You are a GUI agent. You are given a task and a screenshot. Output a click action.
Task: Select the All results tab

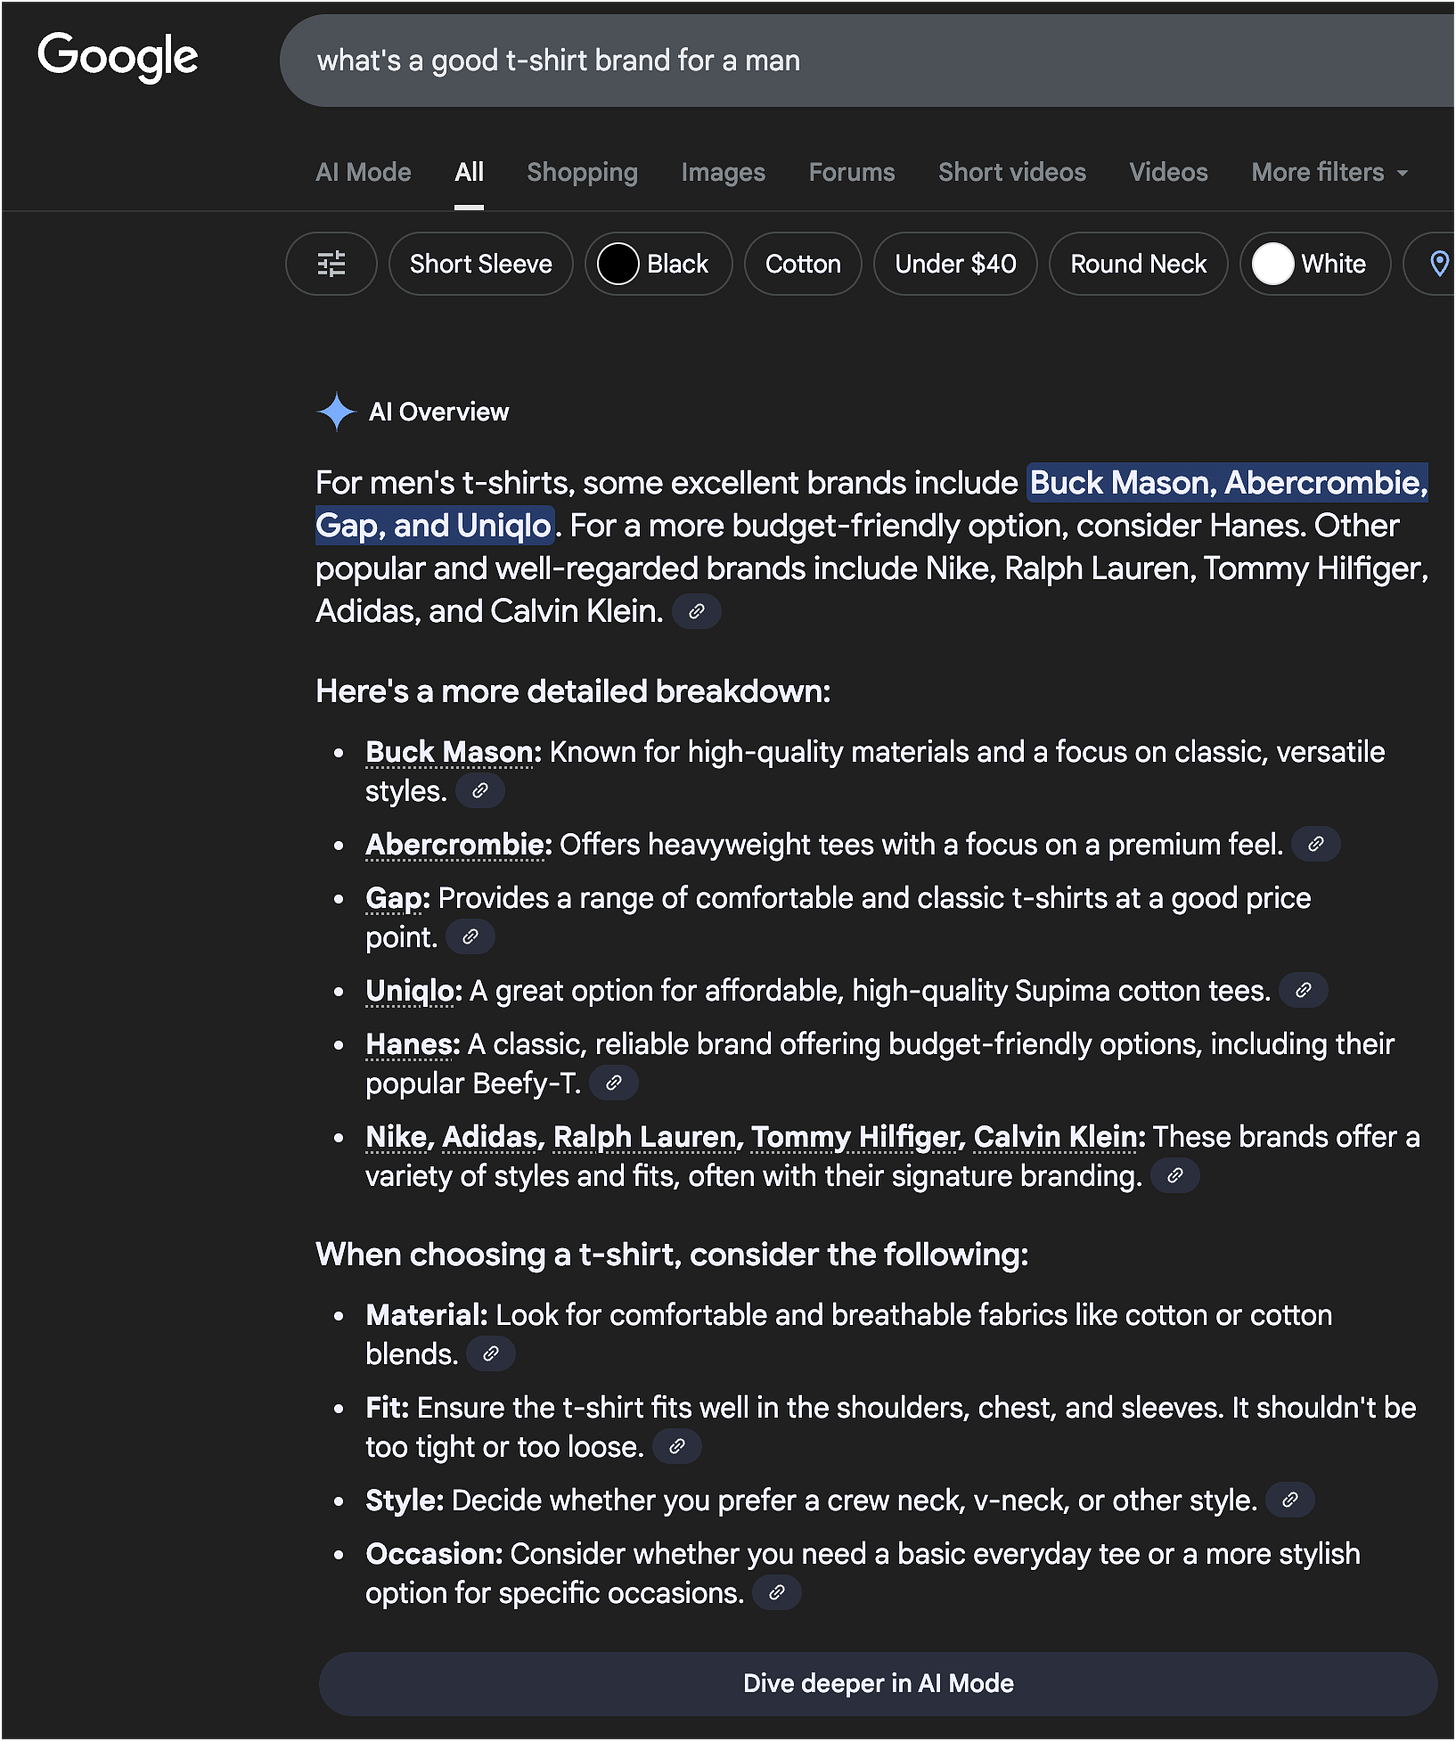[x=469, y=173]
